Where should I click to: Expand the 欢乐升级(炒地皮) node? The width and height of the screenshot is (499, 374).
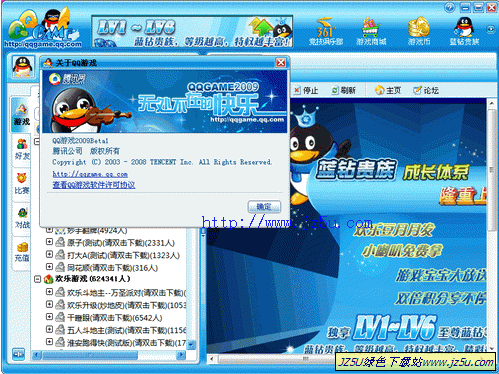coord(49,304)
